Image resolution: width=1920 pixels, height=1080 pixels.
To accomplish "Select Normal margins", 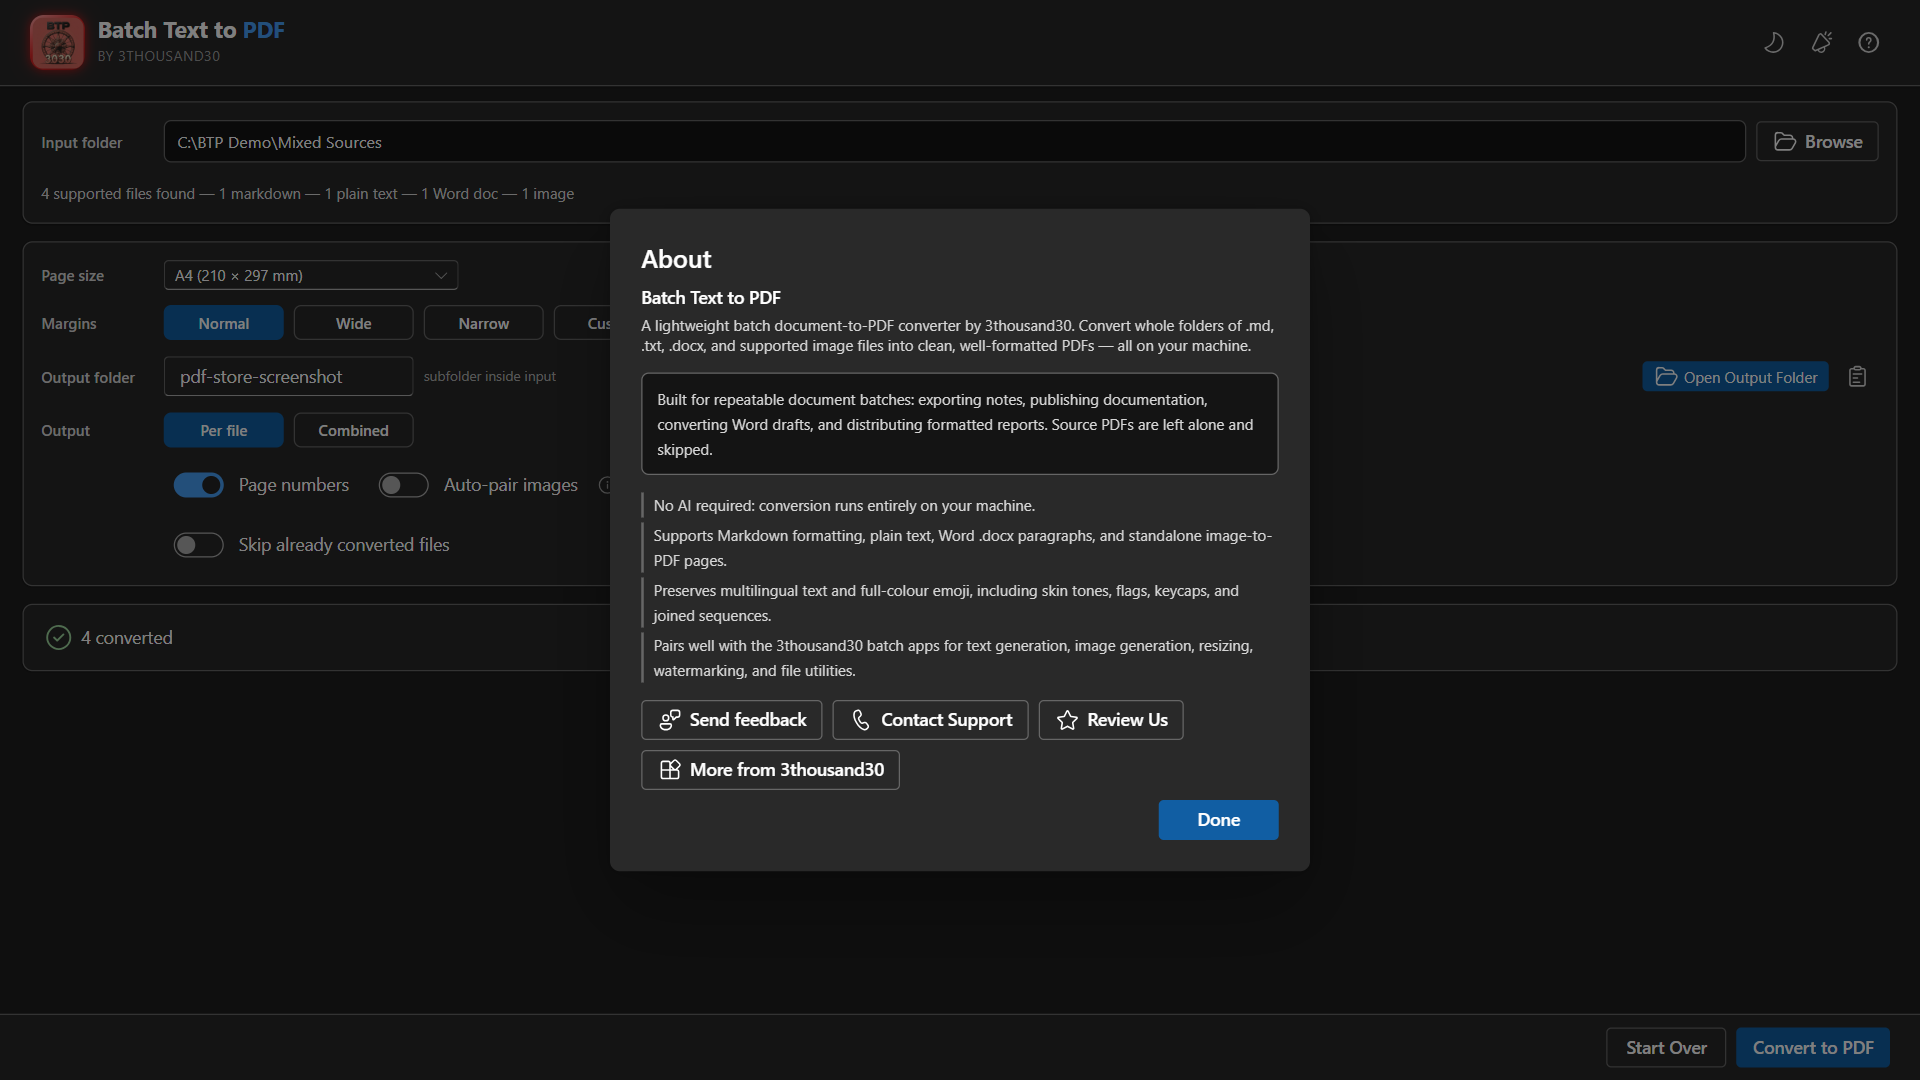I will click(x=224, y=323).
